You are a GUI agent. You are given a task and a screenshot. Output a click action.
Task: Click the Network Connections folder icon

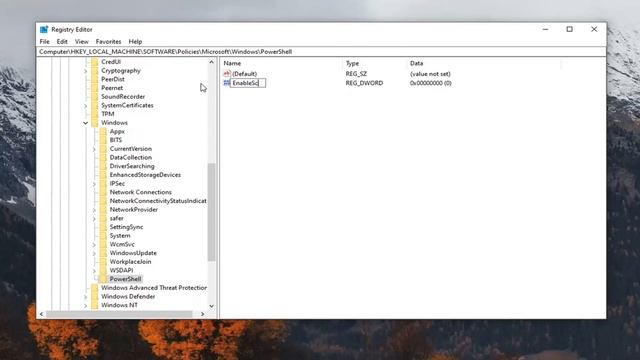click(x=103, y=192)
